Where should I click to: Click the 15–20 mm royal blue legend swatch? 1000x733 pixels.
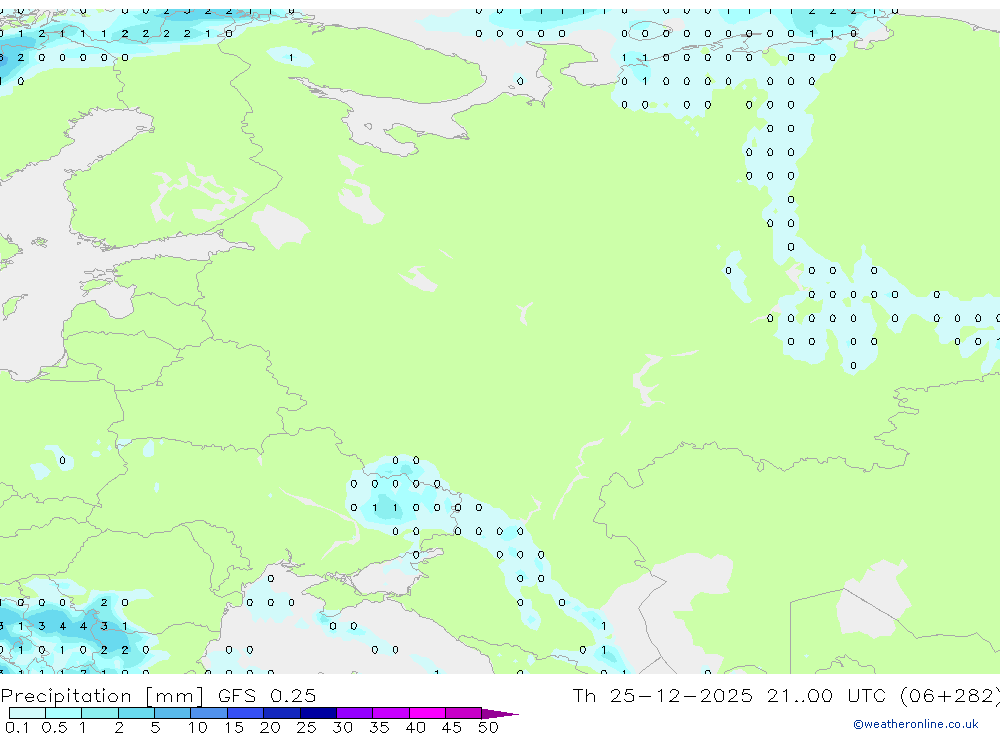(246, 713)
